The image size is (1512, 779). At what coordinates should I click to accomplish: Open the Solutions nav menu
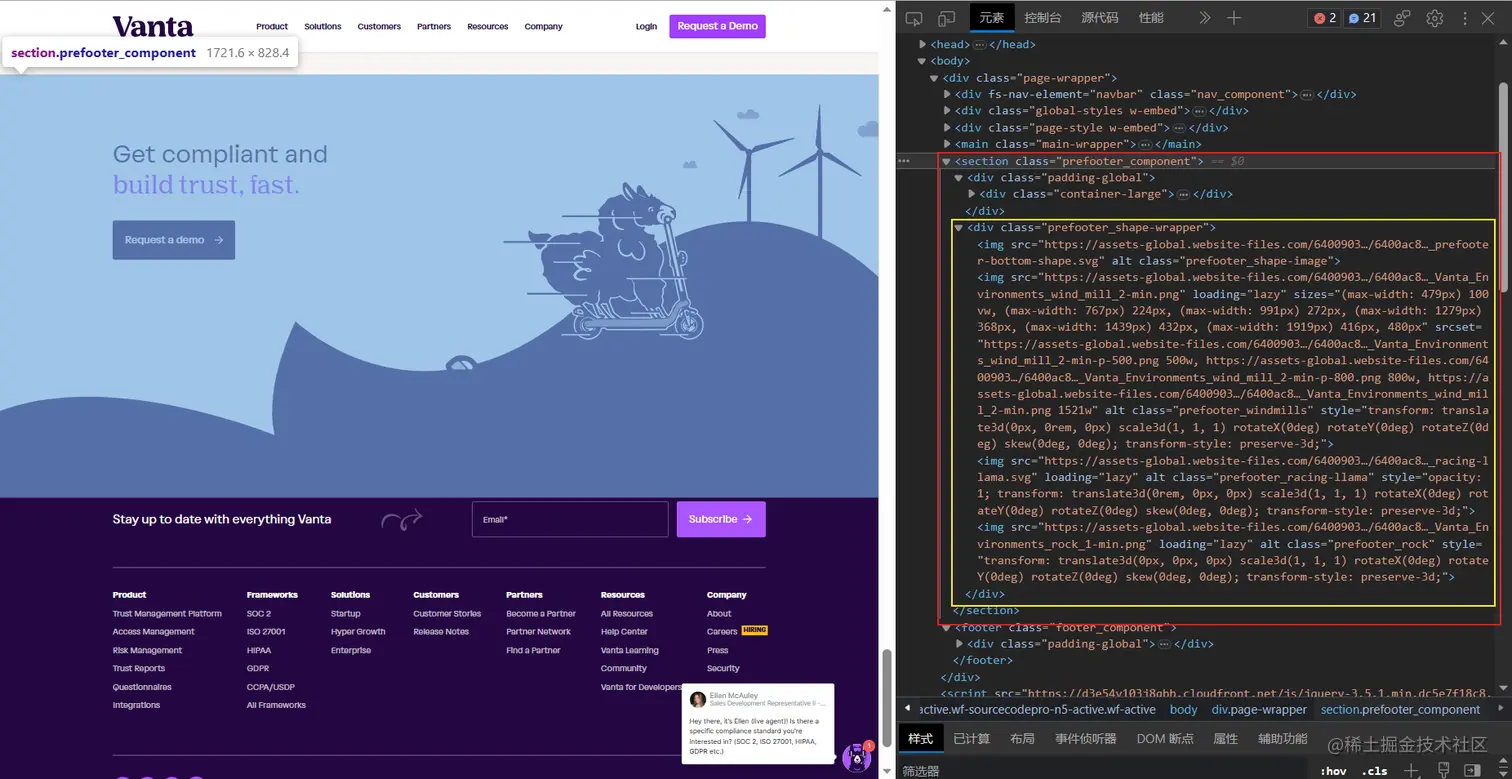323,26
